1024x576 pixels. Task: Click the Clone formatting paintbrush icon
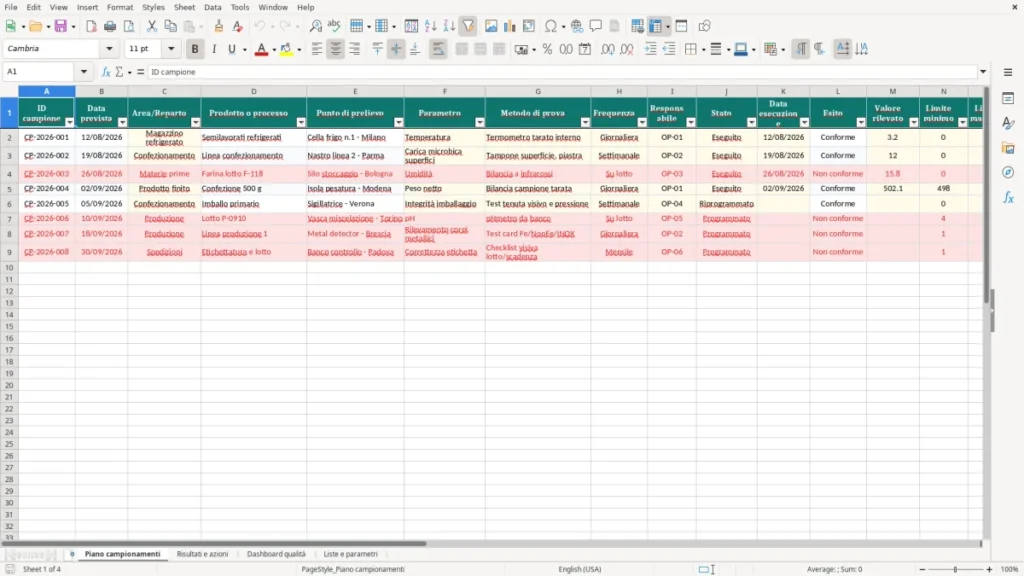(219, 26)
